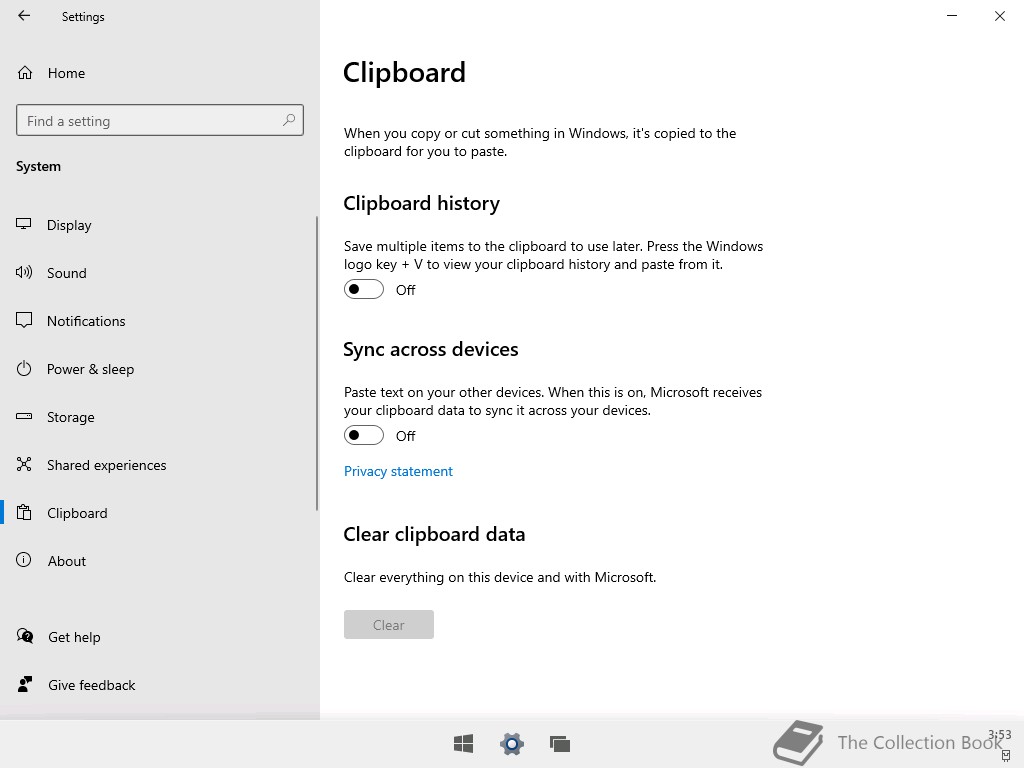Click the Find a setting search box
1024x768 pixels.
pyautogui.click(x=160, y=120)
